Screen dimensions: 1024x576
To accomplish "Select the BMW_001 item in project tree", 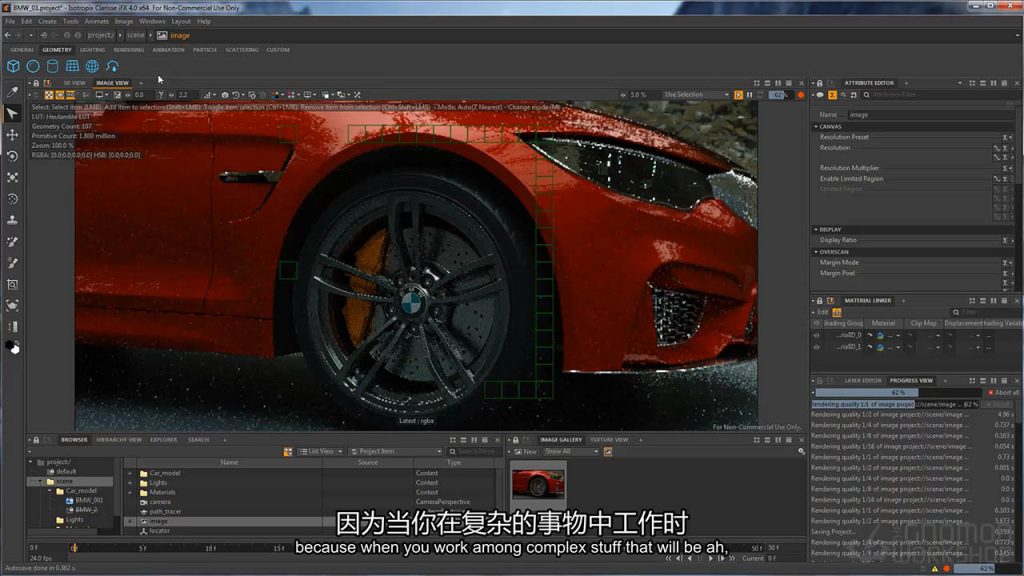I will tap(89, 500).
